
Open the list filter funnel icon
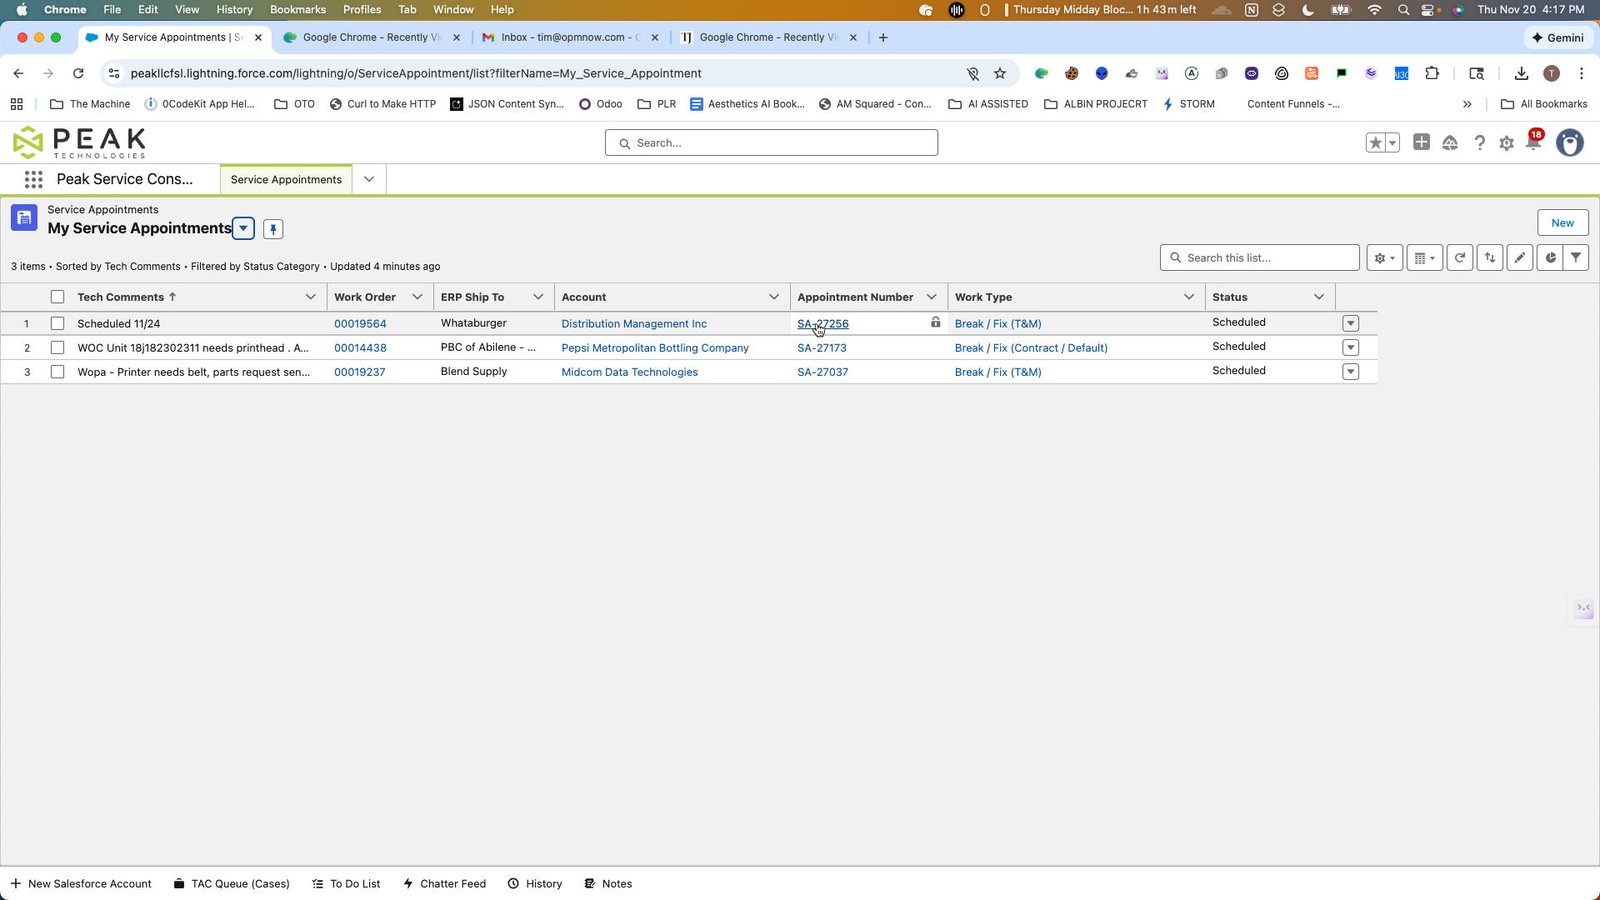pyautogui.click(x=1576, y=258)
